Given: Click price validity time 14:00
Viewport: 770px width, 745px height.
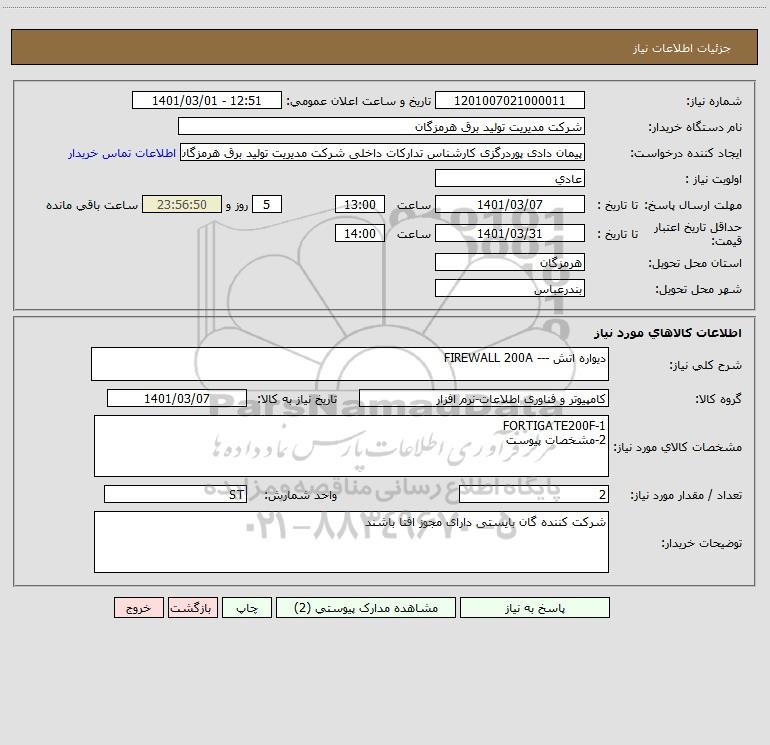Looking at the screenshot, I should coord(360,233).
